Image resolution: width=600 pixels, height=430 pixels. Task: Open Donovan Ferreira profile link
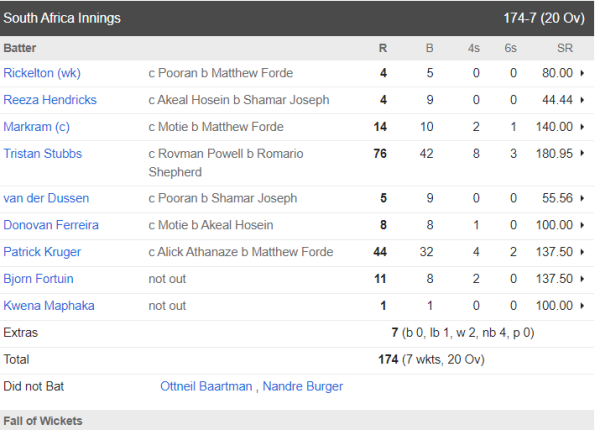(48, 225)
